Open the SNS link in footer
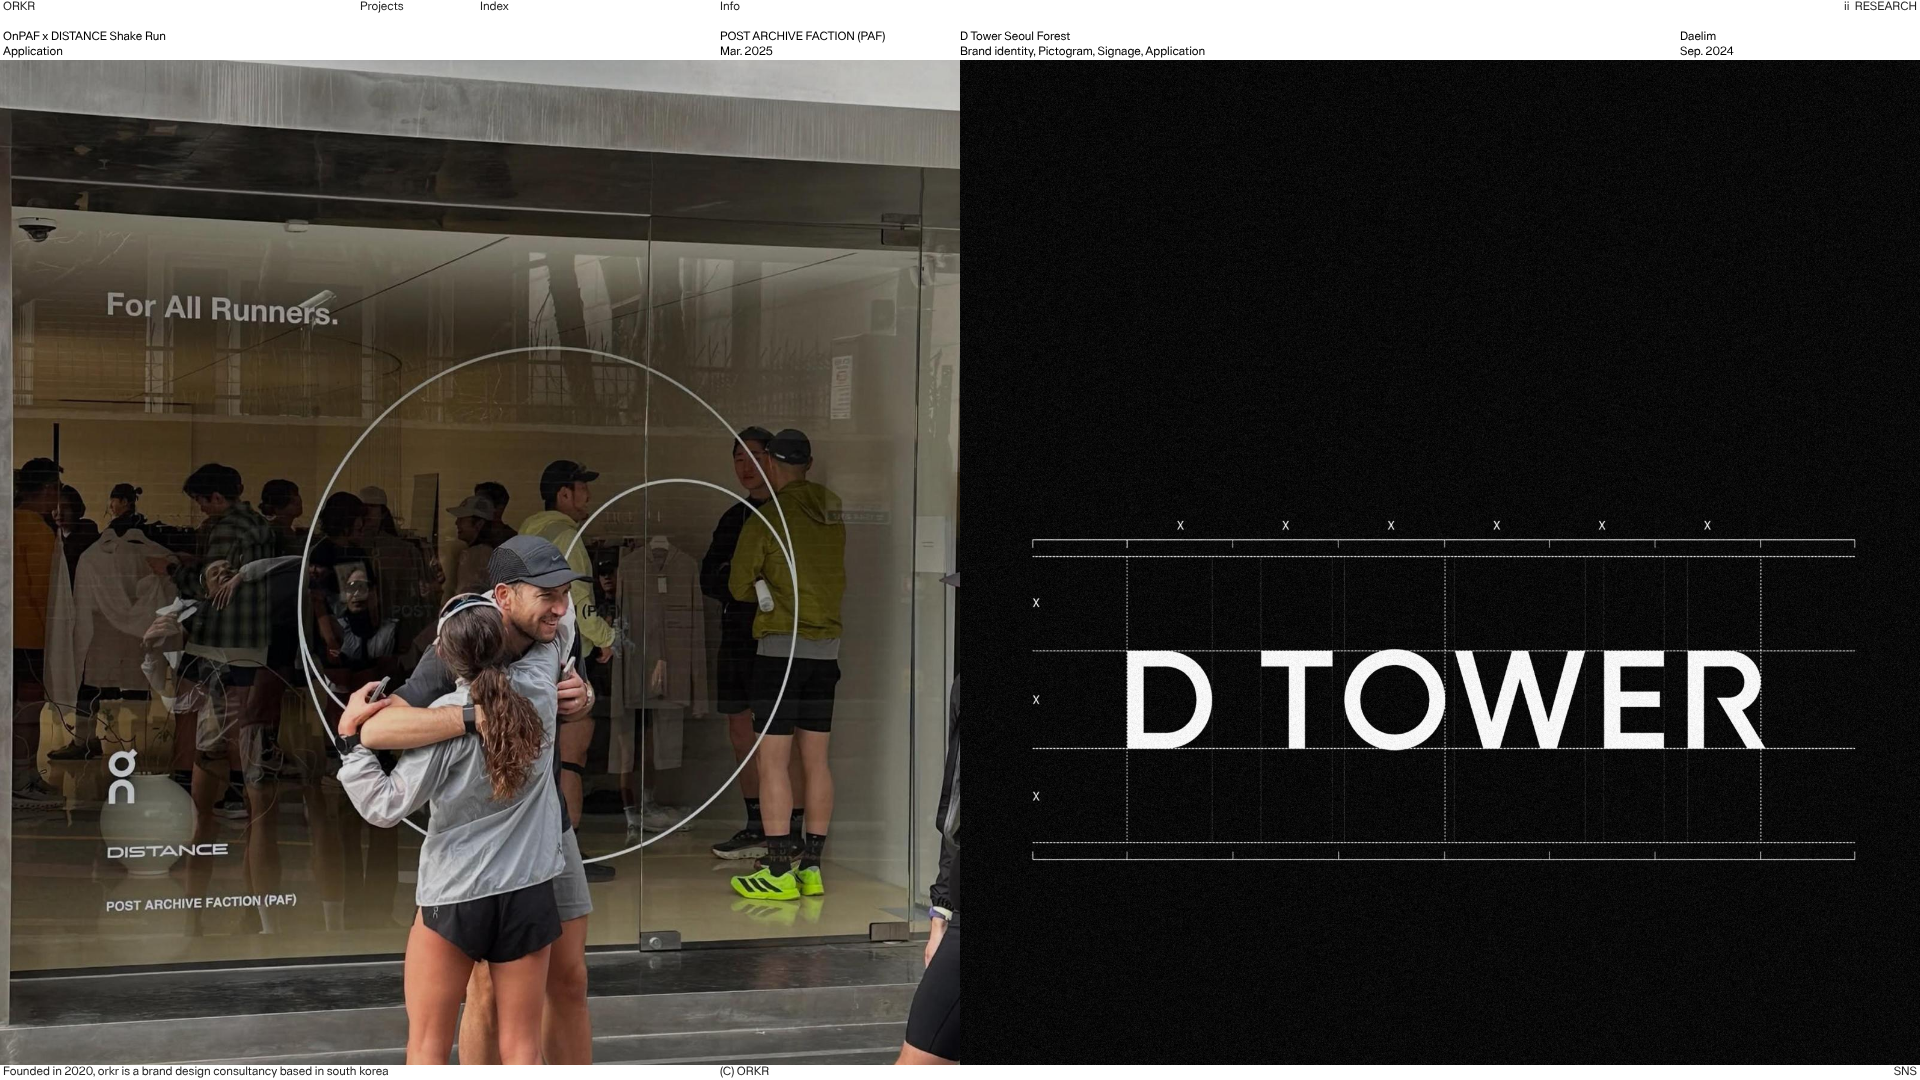Viewport: 1920px width, 1080px height. (1905, 1071)
